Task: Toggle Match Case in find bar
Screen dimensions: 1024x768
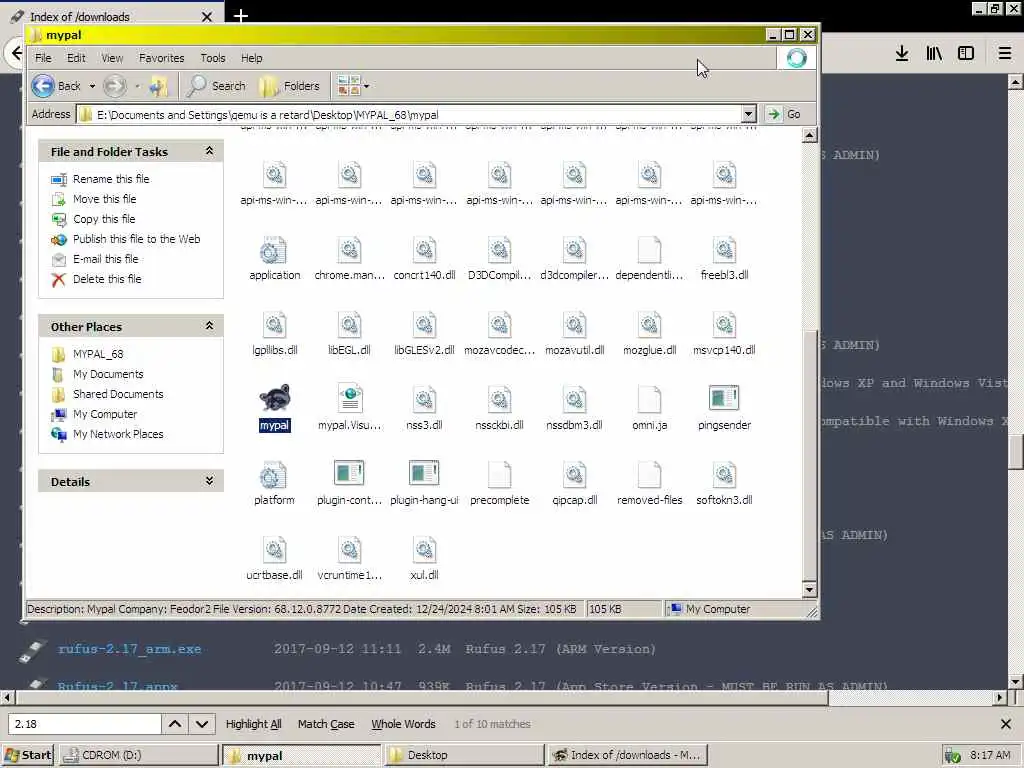Action: point(326,724)
